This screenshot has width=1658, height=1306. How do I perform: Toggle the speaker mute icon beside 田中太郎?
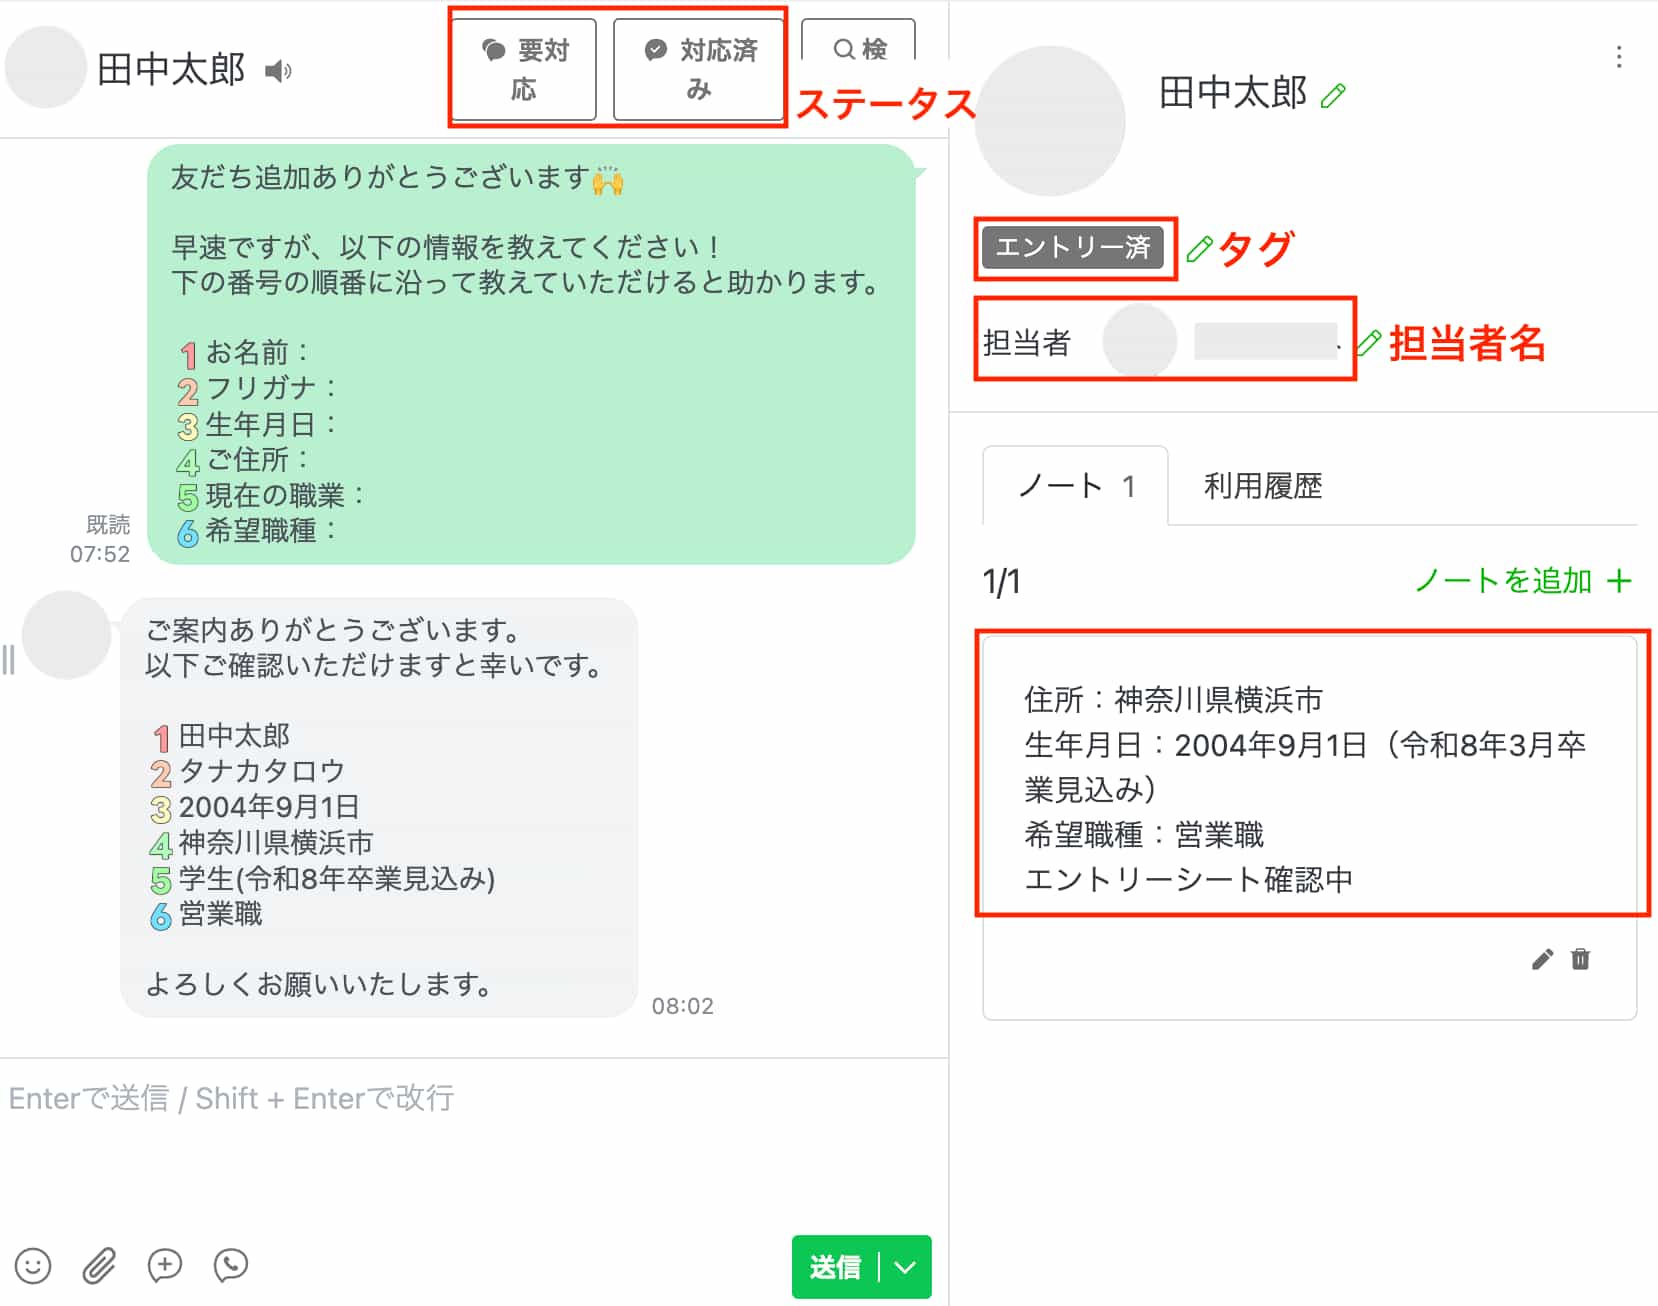(278, 71)
